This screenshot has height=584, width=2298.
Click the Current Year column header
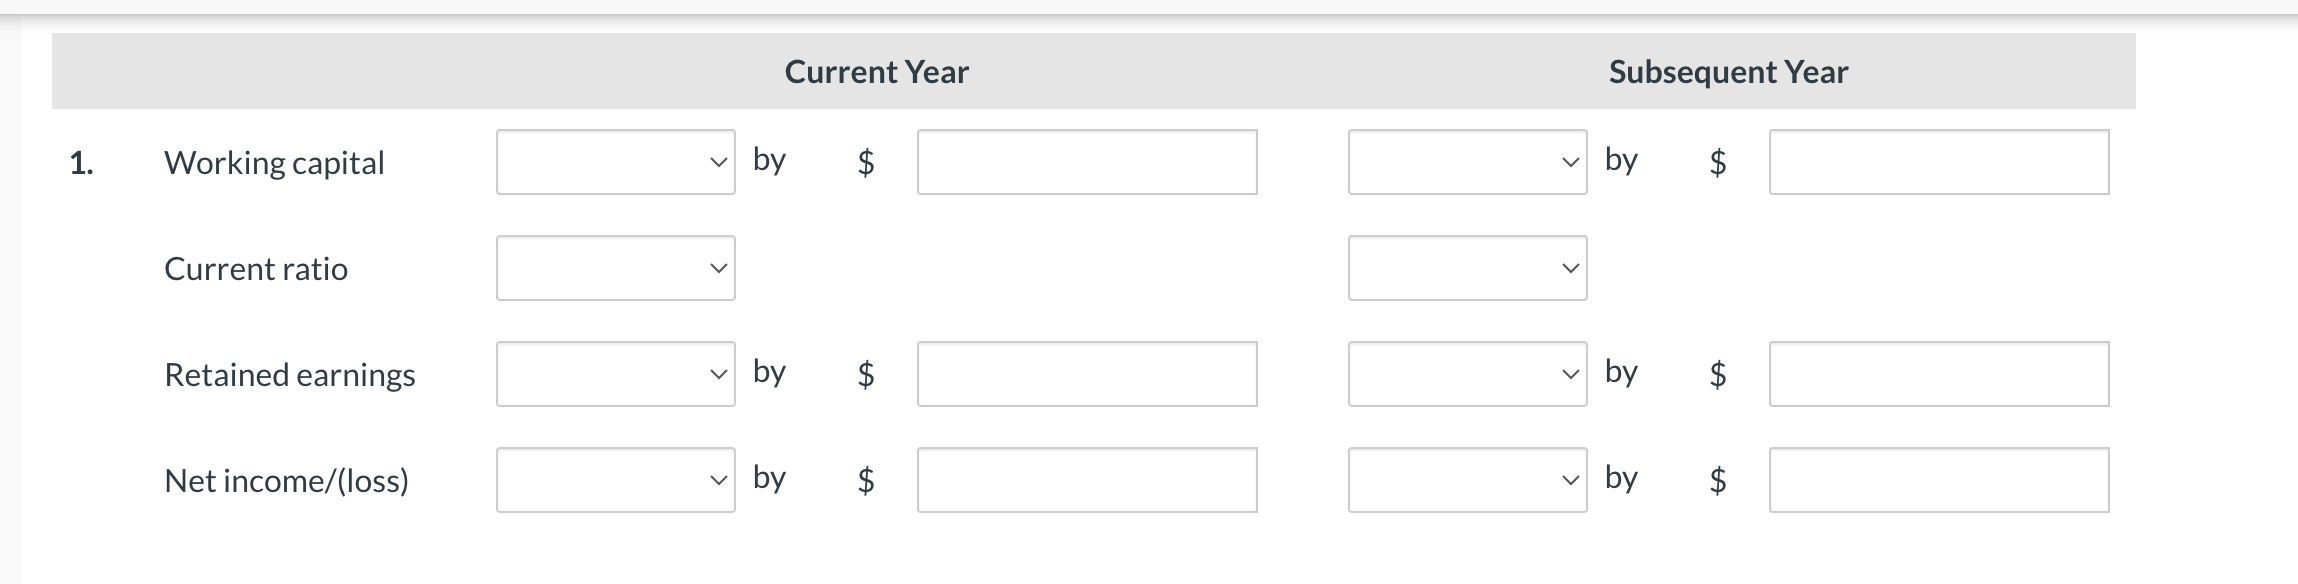coord(875,71)
